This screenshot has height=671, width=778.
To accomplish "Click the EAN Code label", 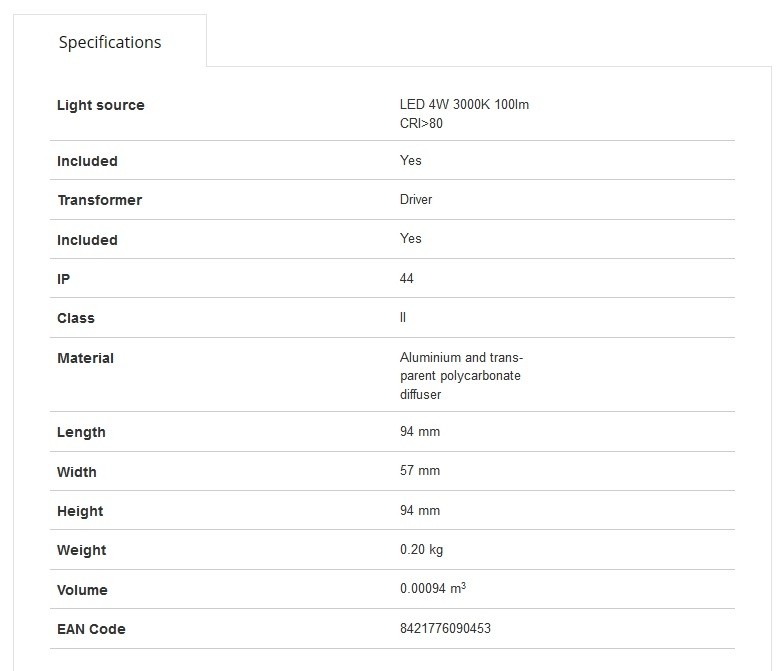I will (91, 629).
